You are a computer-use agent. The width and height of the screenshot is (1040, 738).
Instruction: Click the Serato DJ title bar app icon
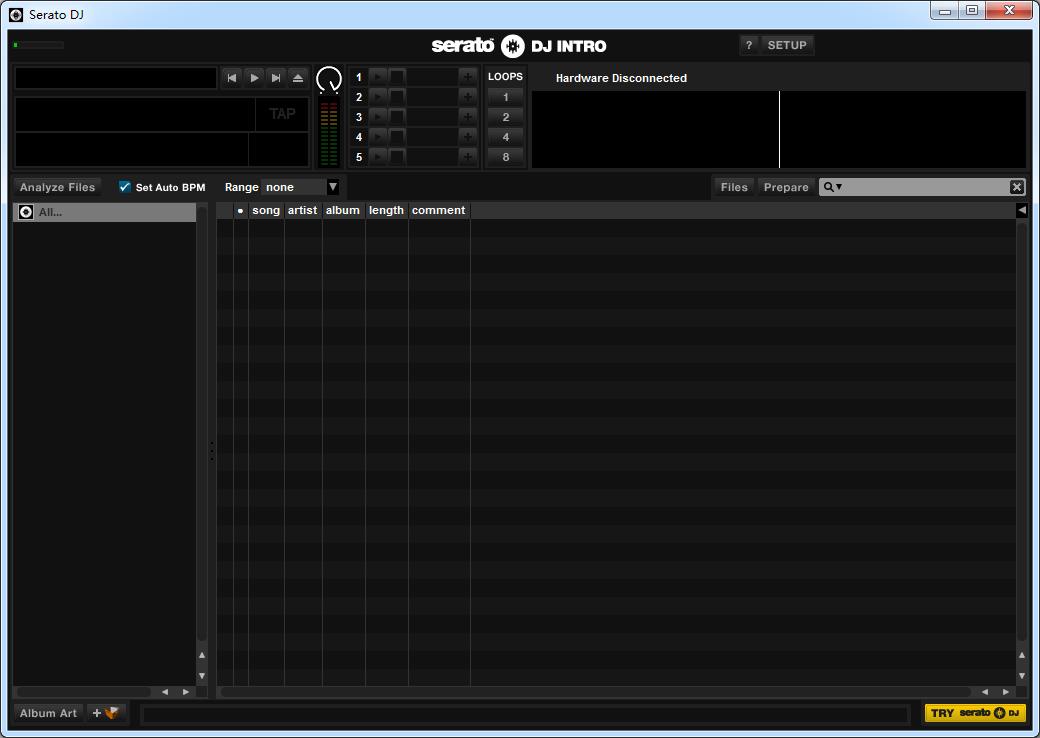pos(16,15)
